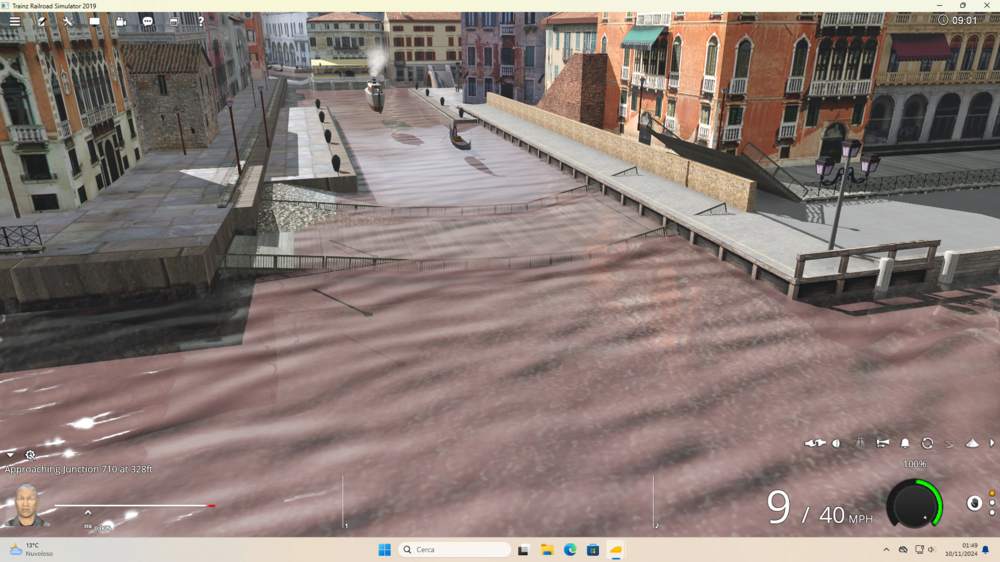Select the driver portrait thumbnail
Image resolution: width=1000 pixels, height=562 pixels.
point(26,505)
